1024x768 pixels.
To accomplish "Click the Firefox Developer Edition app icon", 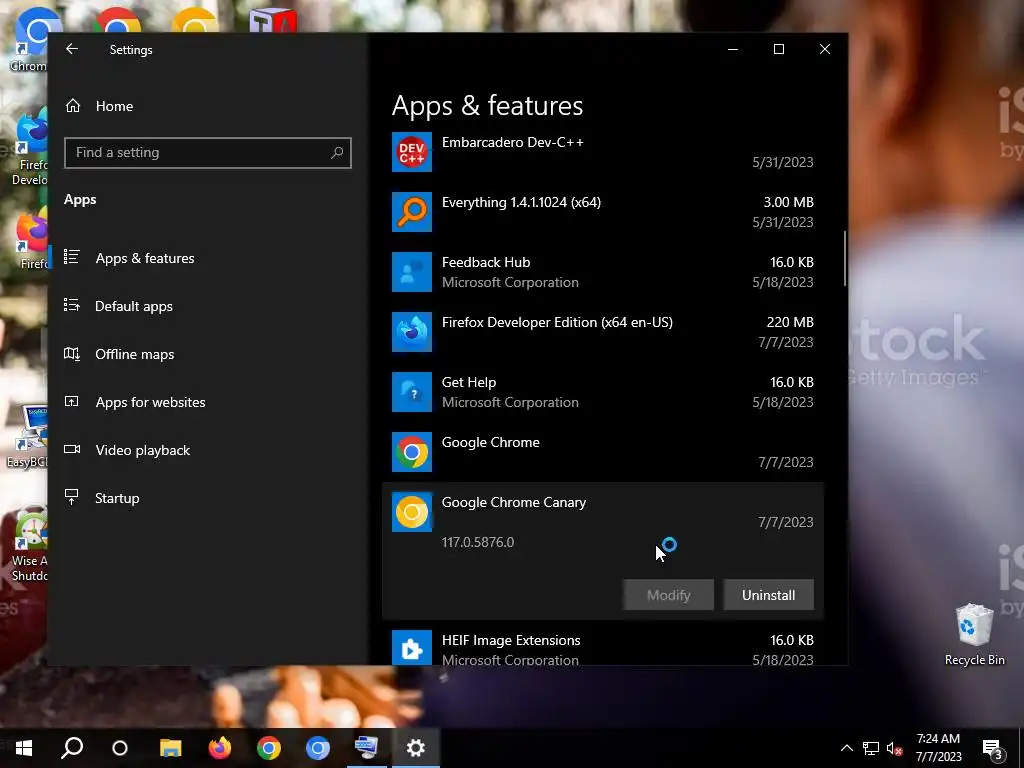I will click(411, 332).
